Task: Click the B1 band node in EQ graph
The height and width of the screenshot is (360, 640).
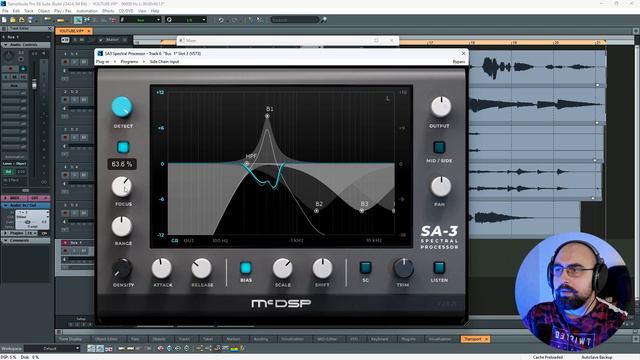Action: [267, 116]
